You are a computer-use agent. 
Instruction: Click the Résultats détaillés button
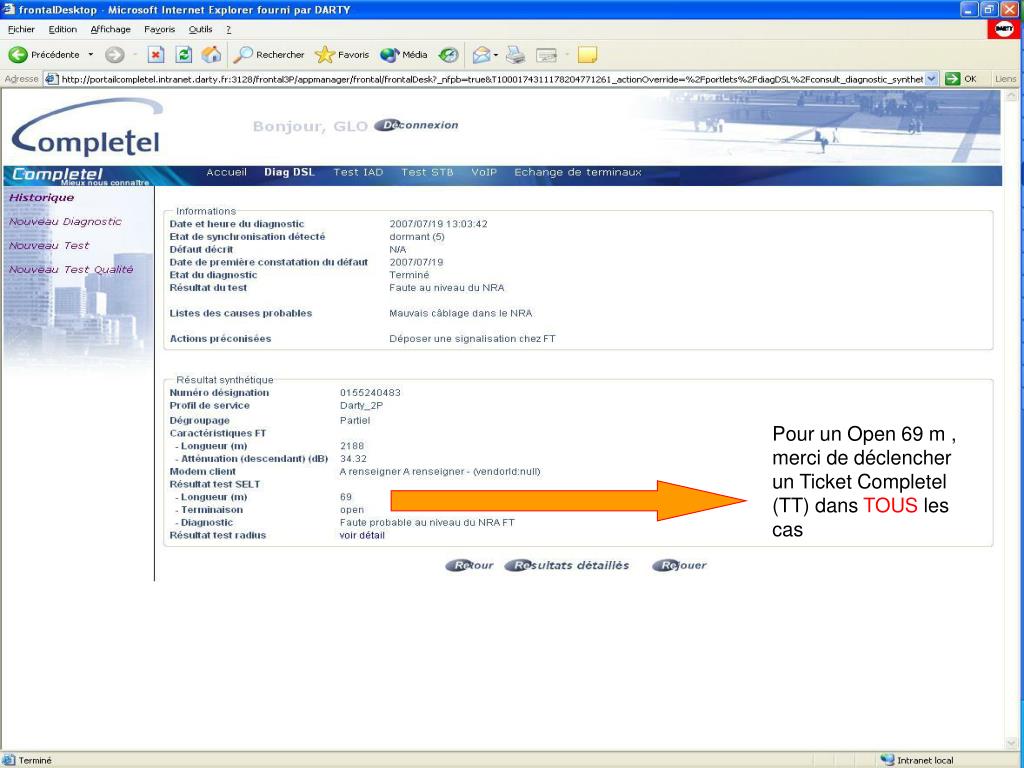(x=568, y=566)
